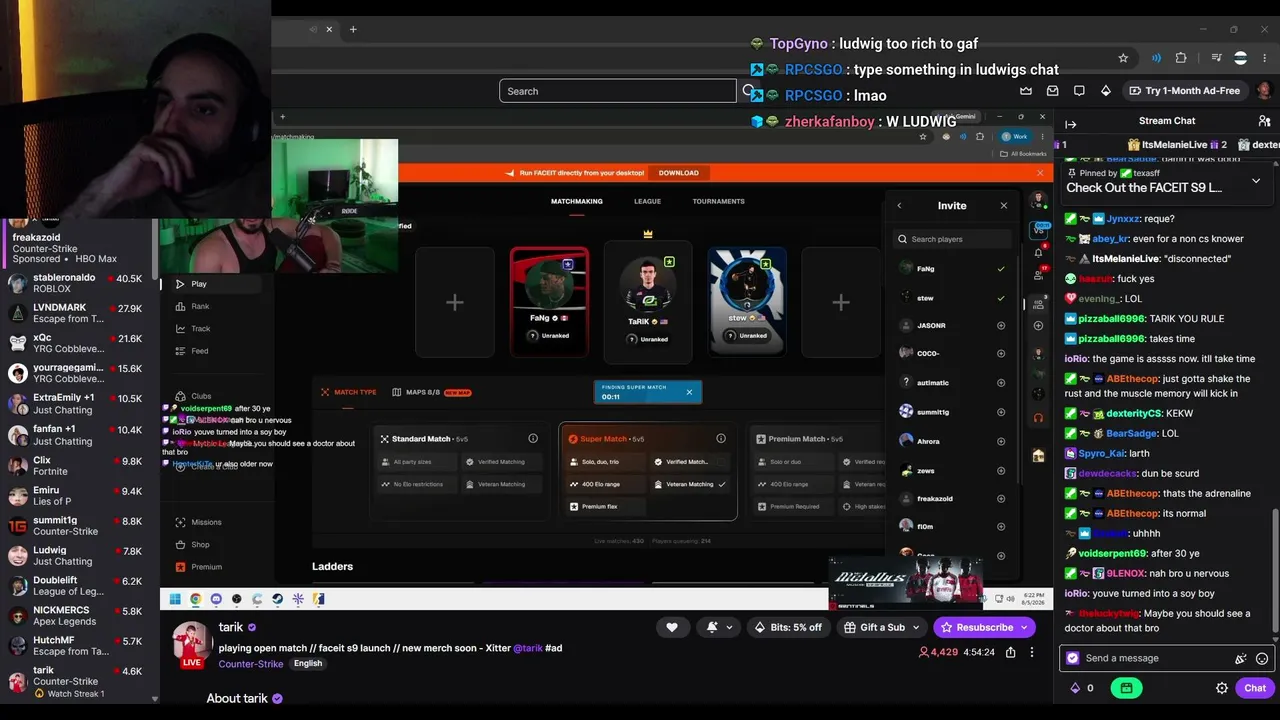
Task: Toggle Veteran Matching in Standard Match card
Action: click(502, 484)
